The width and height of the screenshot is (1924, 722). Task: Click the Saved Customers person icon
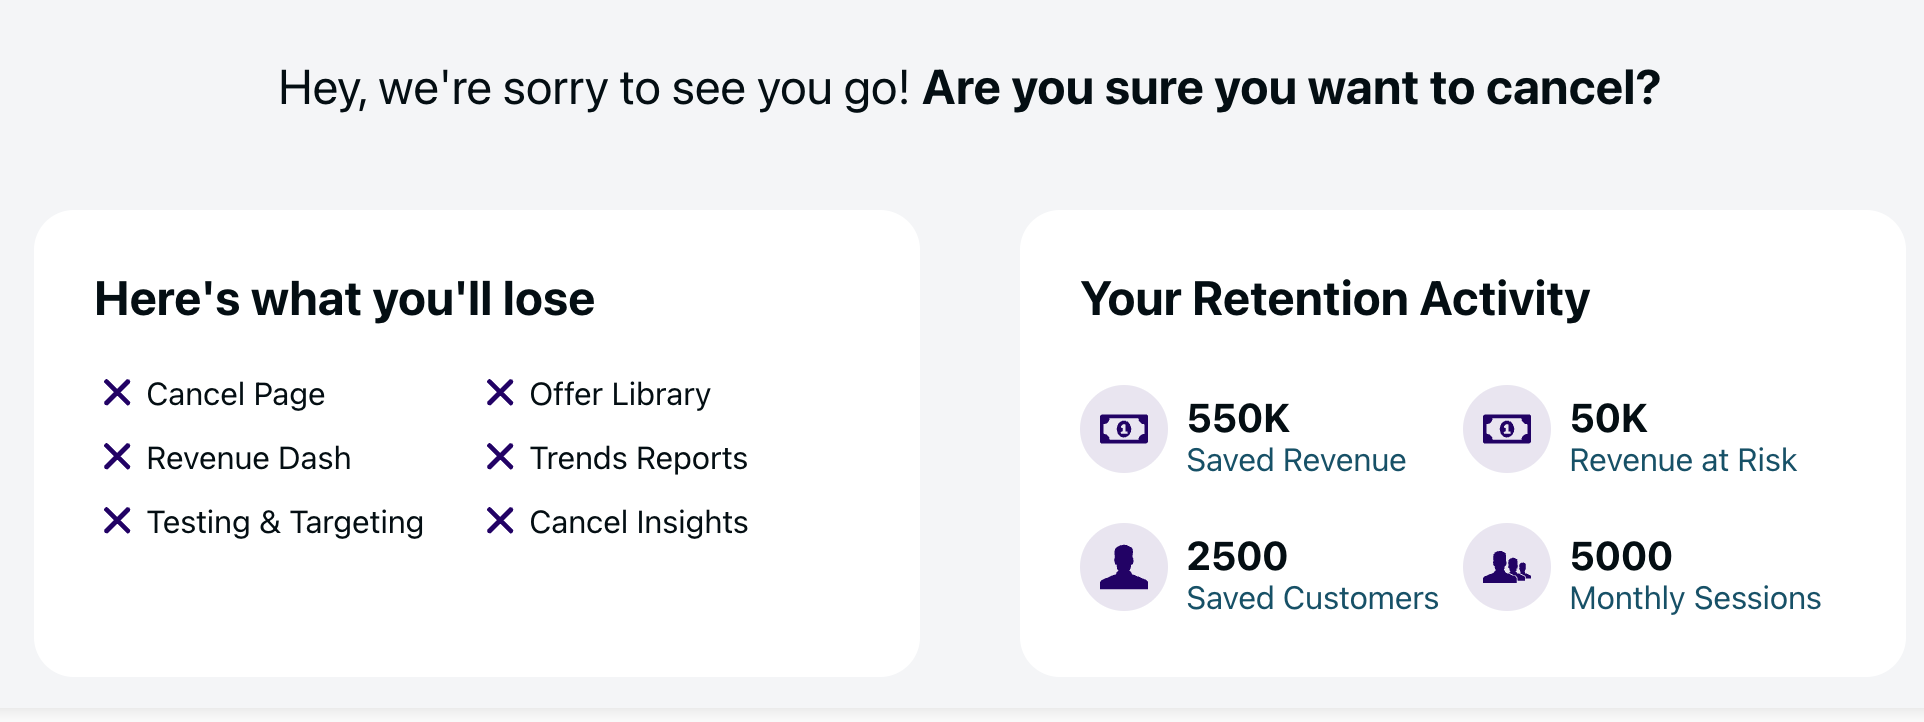[x=1123, y=567]
